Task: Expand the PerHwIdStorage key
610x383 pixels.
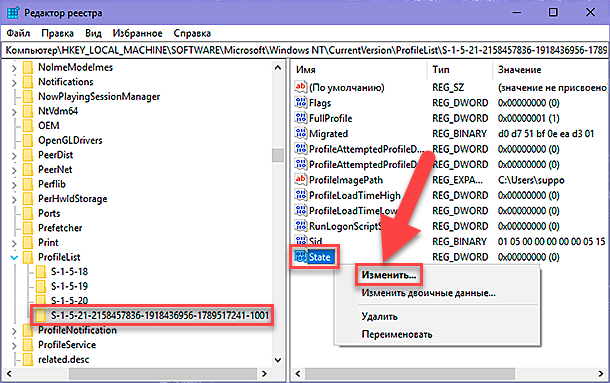Action: (x=14, y=199)
